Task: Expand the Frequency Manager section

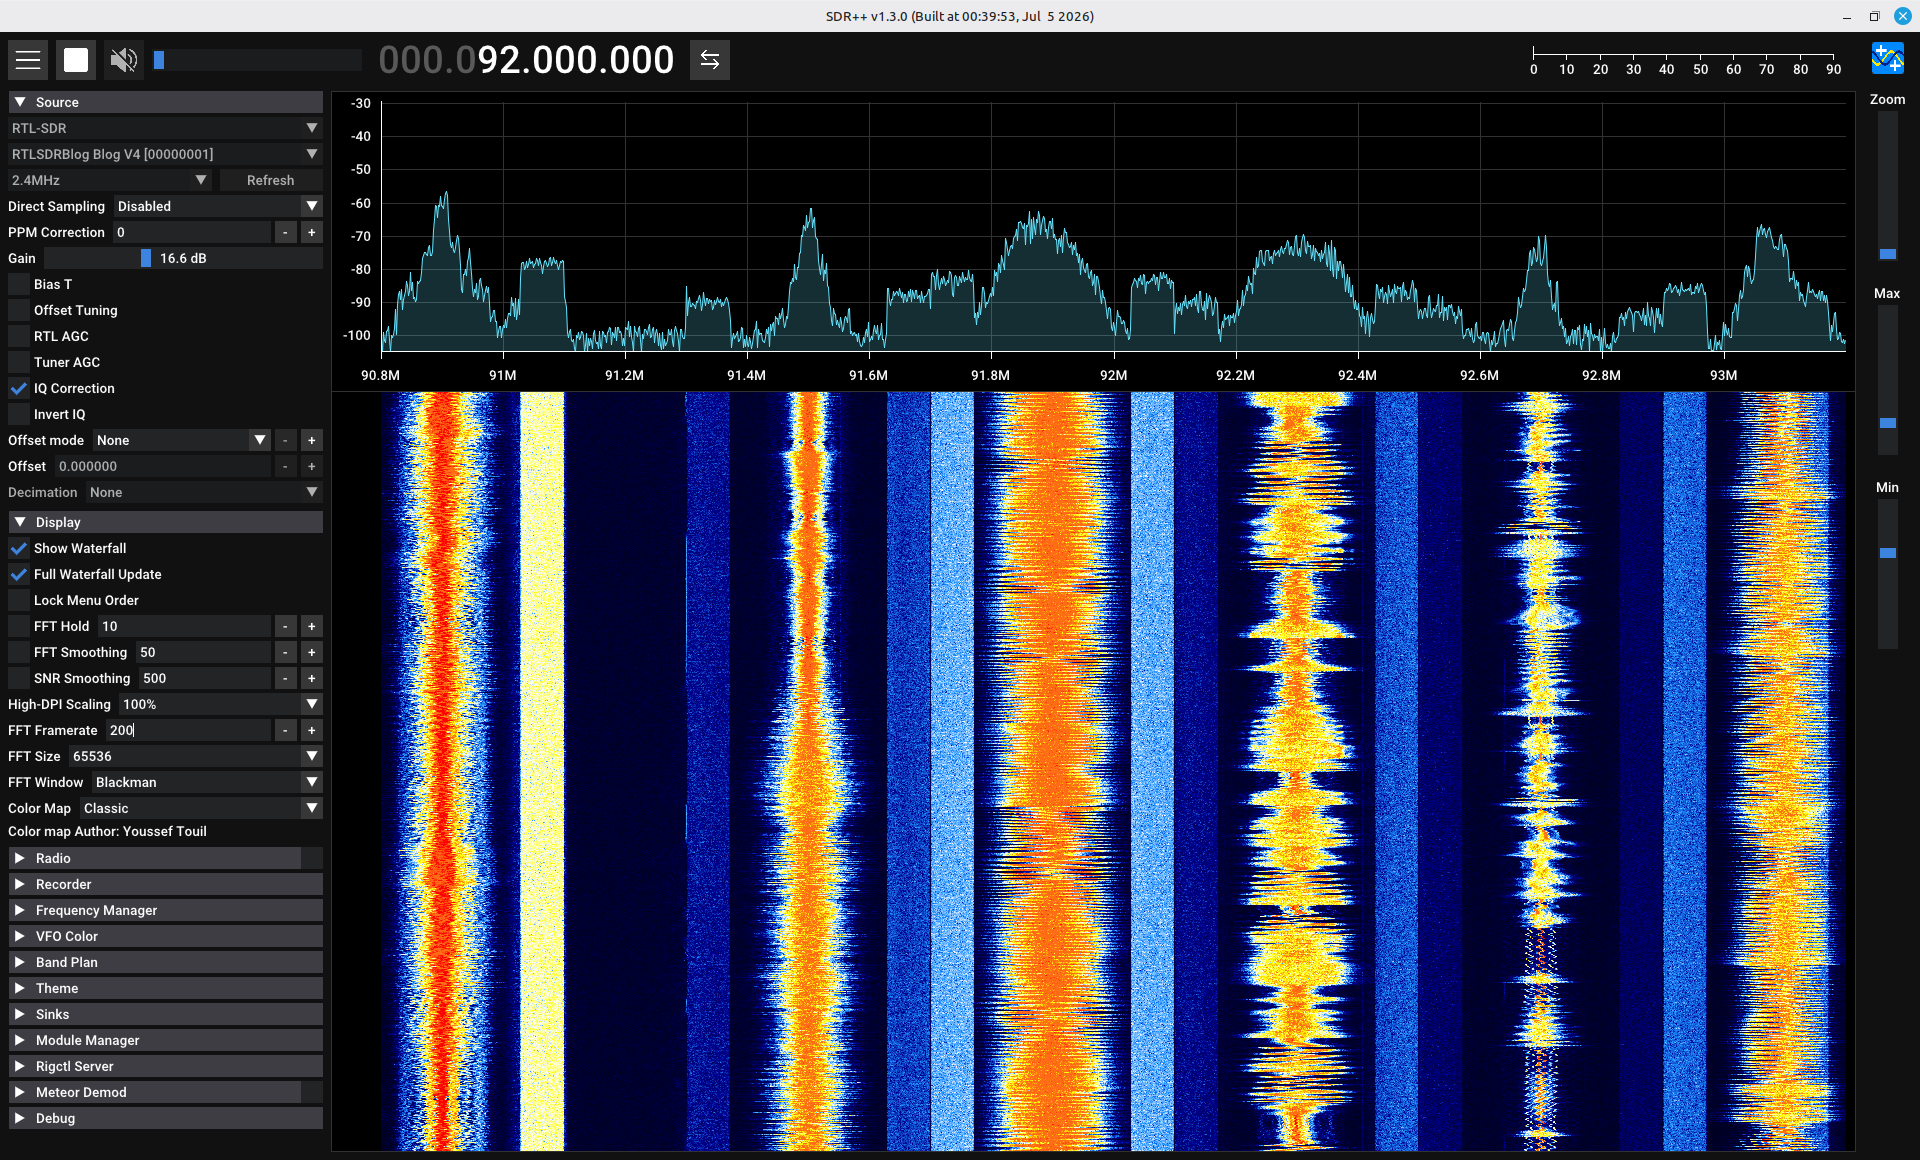Action: click(166, 910)
